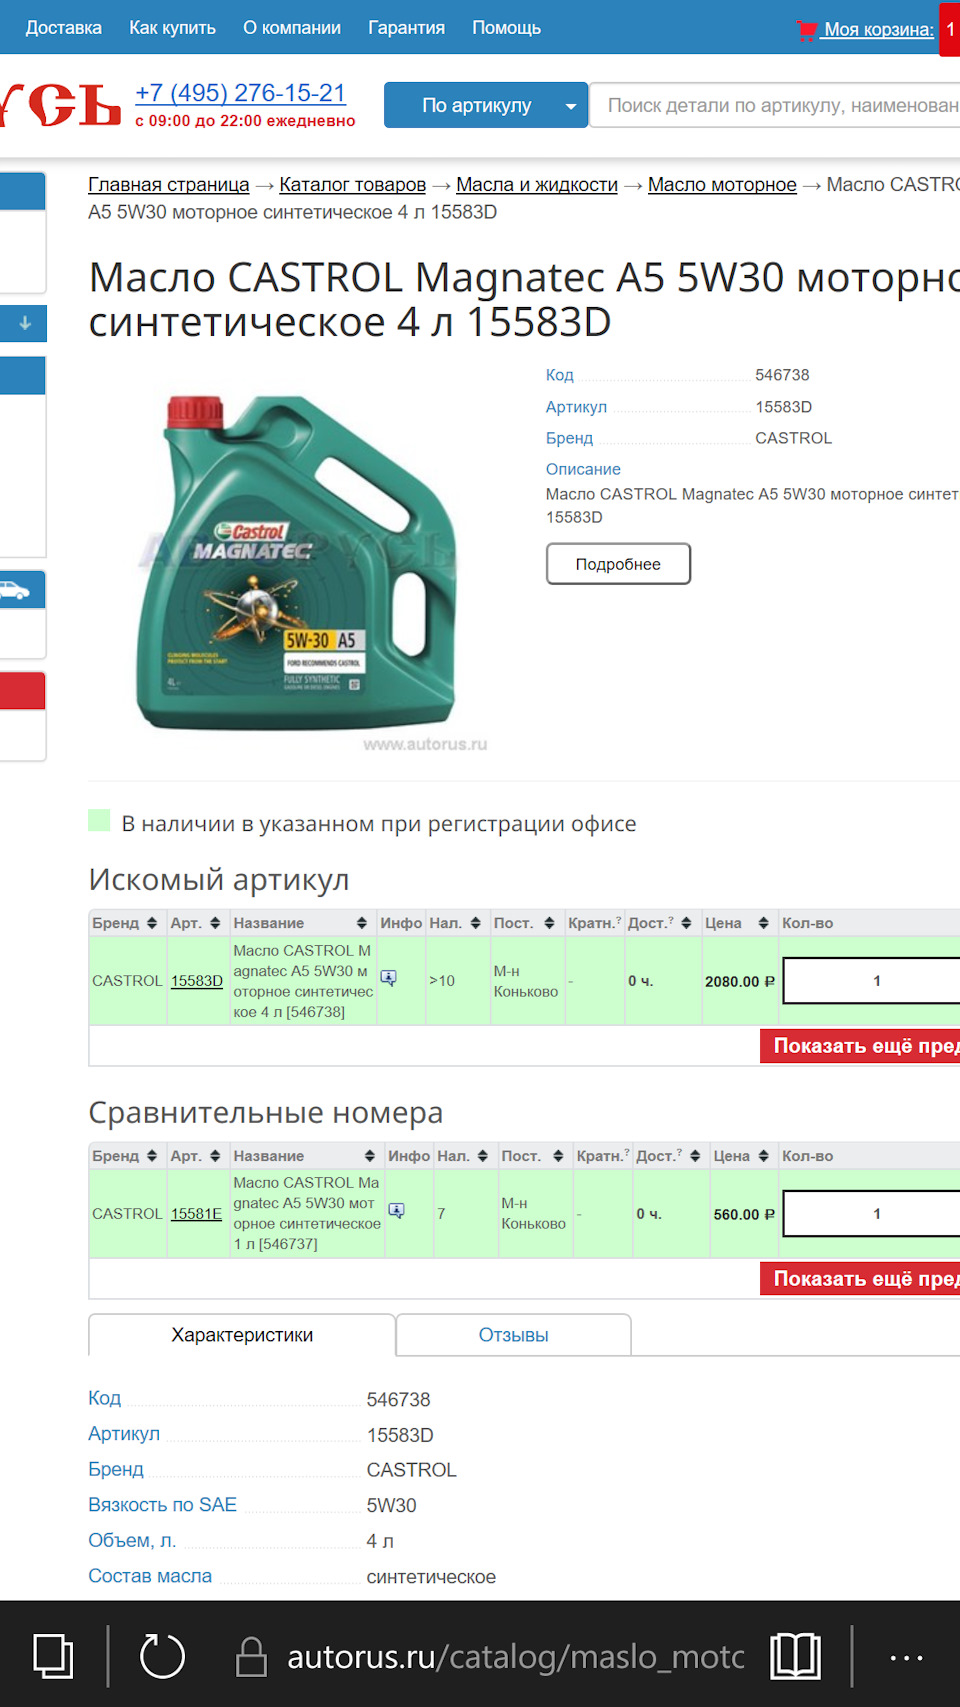Sort Искомый артикул table by Название
This screenshot has width=960, height=1707.
pyautogui.click(x=362, y=923)
